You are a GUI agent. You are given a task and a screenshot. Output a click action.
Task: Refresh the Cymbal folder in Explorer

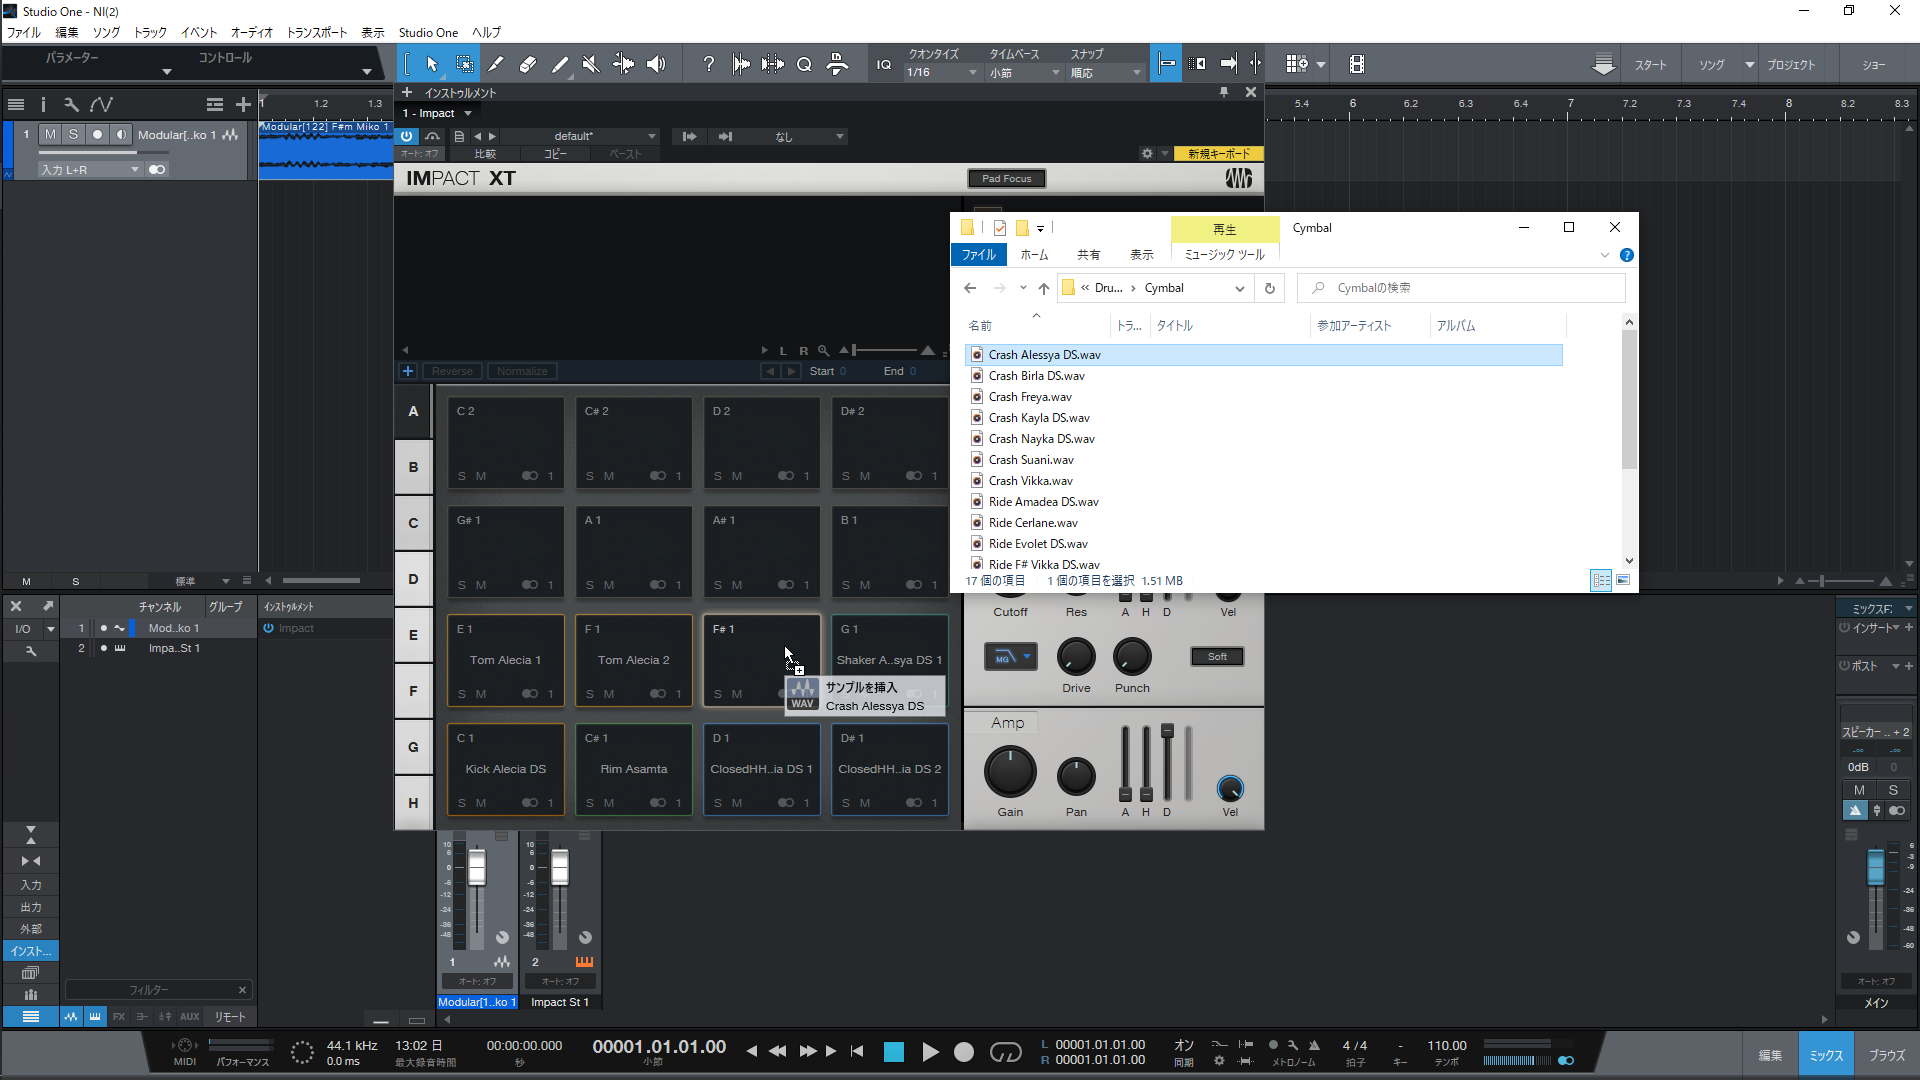click(1270, 288)
